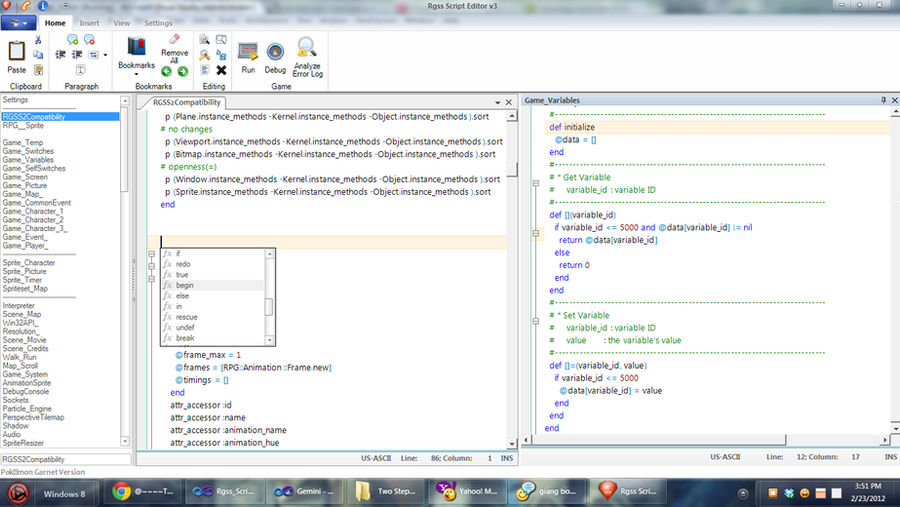
Task: Select Game_Variables in script list
Action: [28, 160]
